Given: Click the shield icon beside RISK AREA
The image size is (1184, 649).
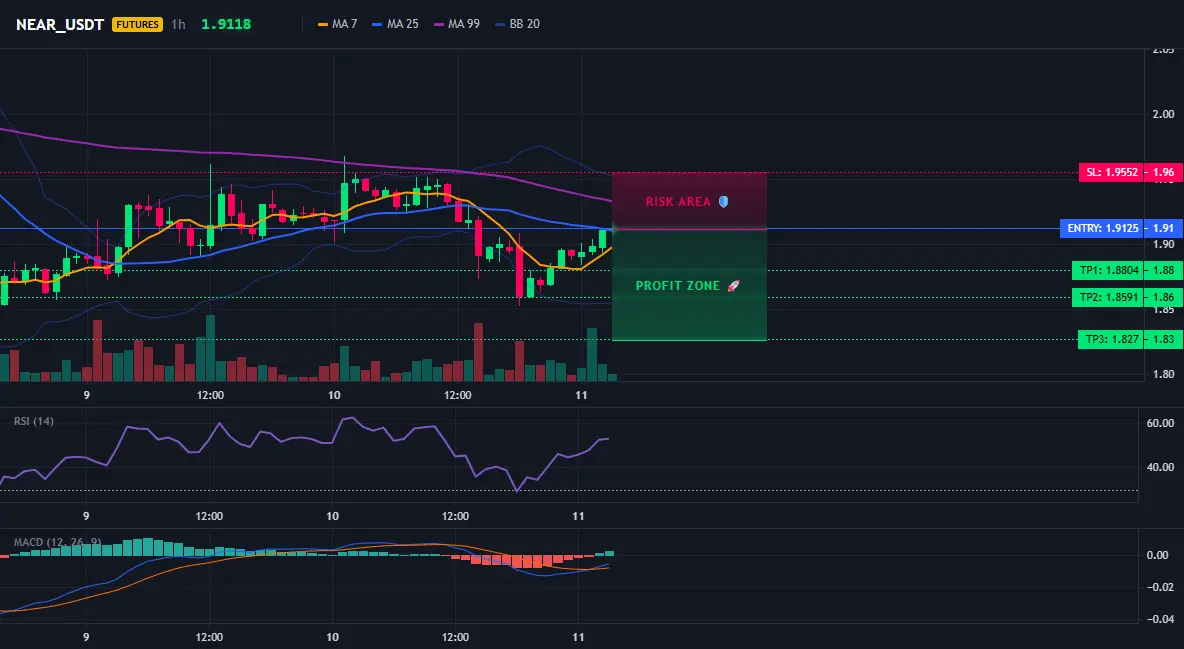Looking at the screenshot, I should 723,202.
